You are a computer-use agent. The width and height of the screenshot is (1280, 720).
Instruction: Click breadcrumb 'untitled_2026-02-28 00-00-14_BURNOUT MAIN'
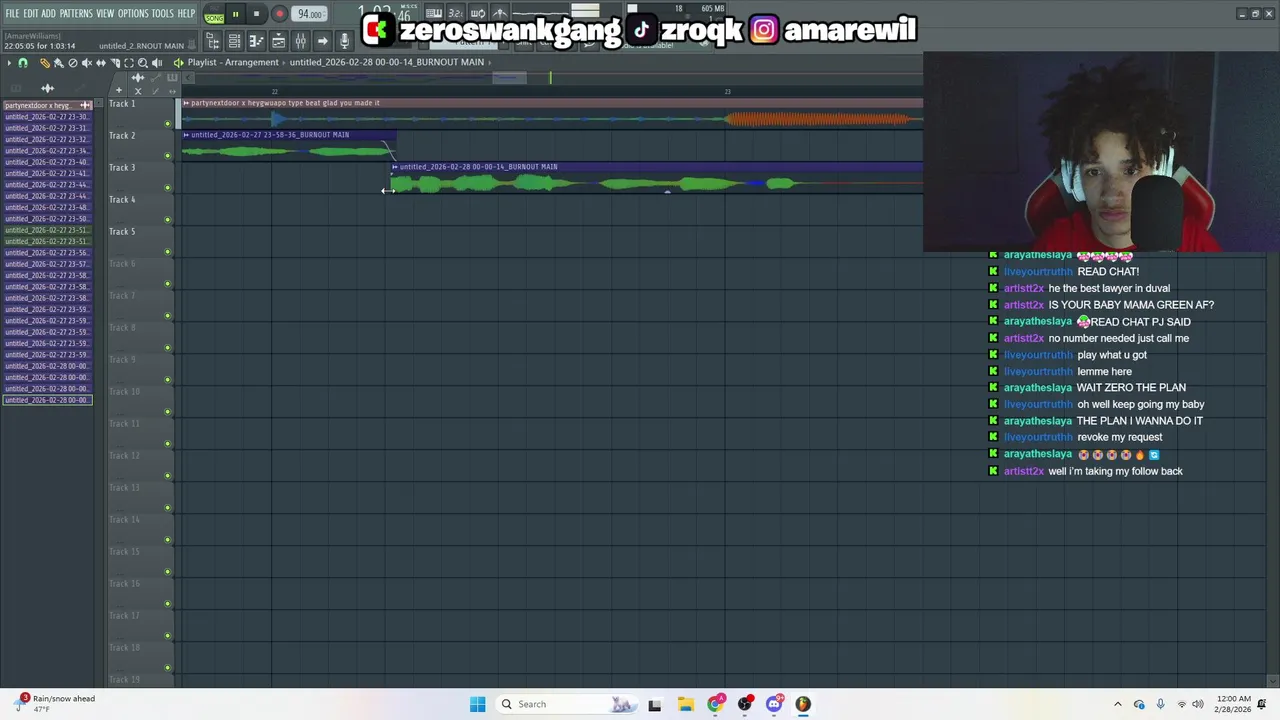[x=387, y=62]
